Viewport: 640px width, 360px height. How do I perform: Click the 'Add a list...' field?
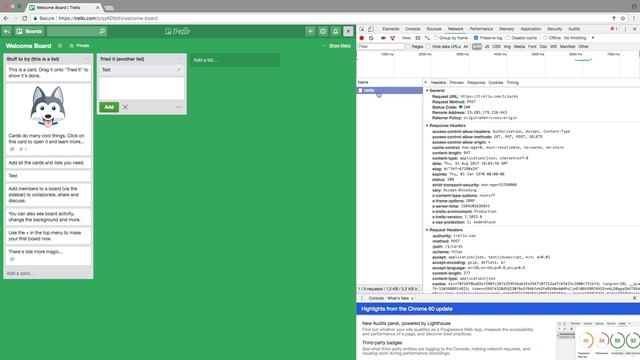tap(235, 60)
